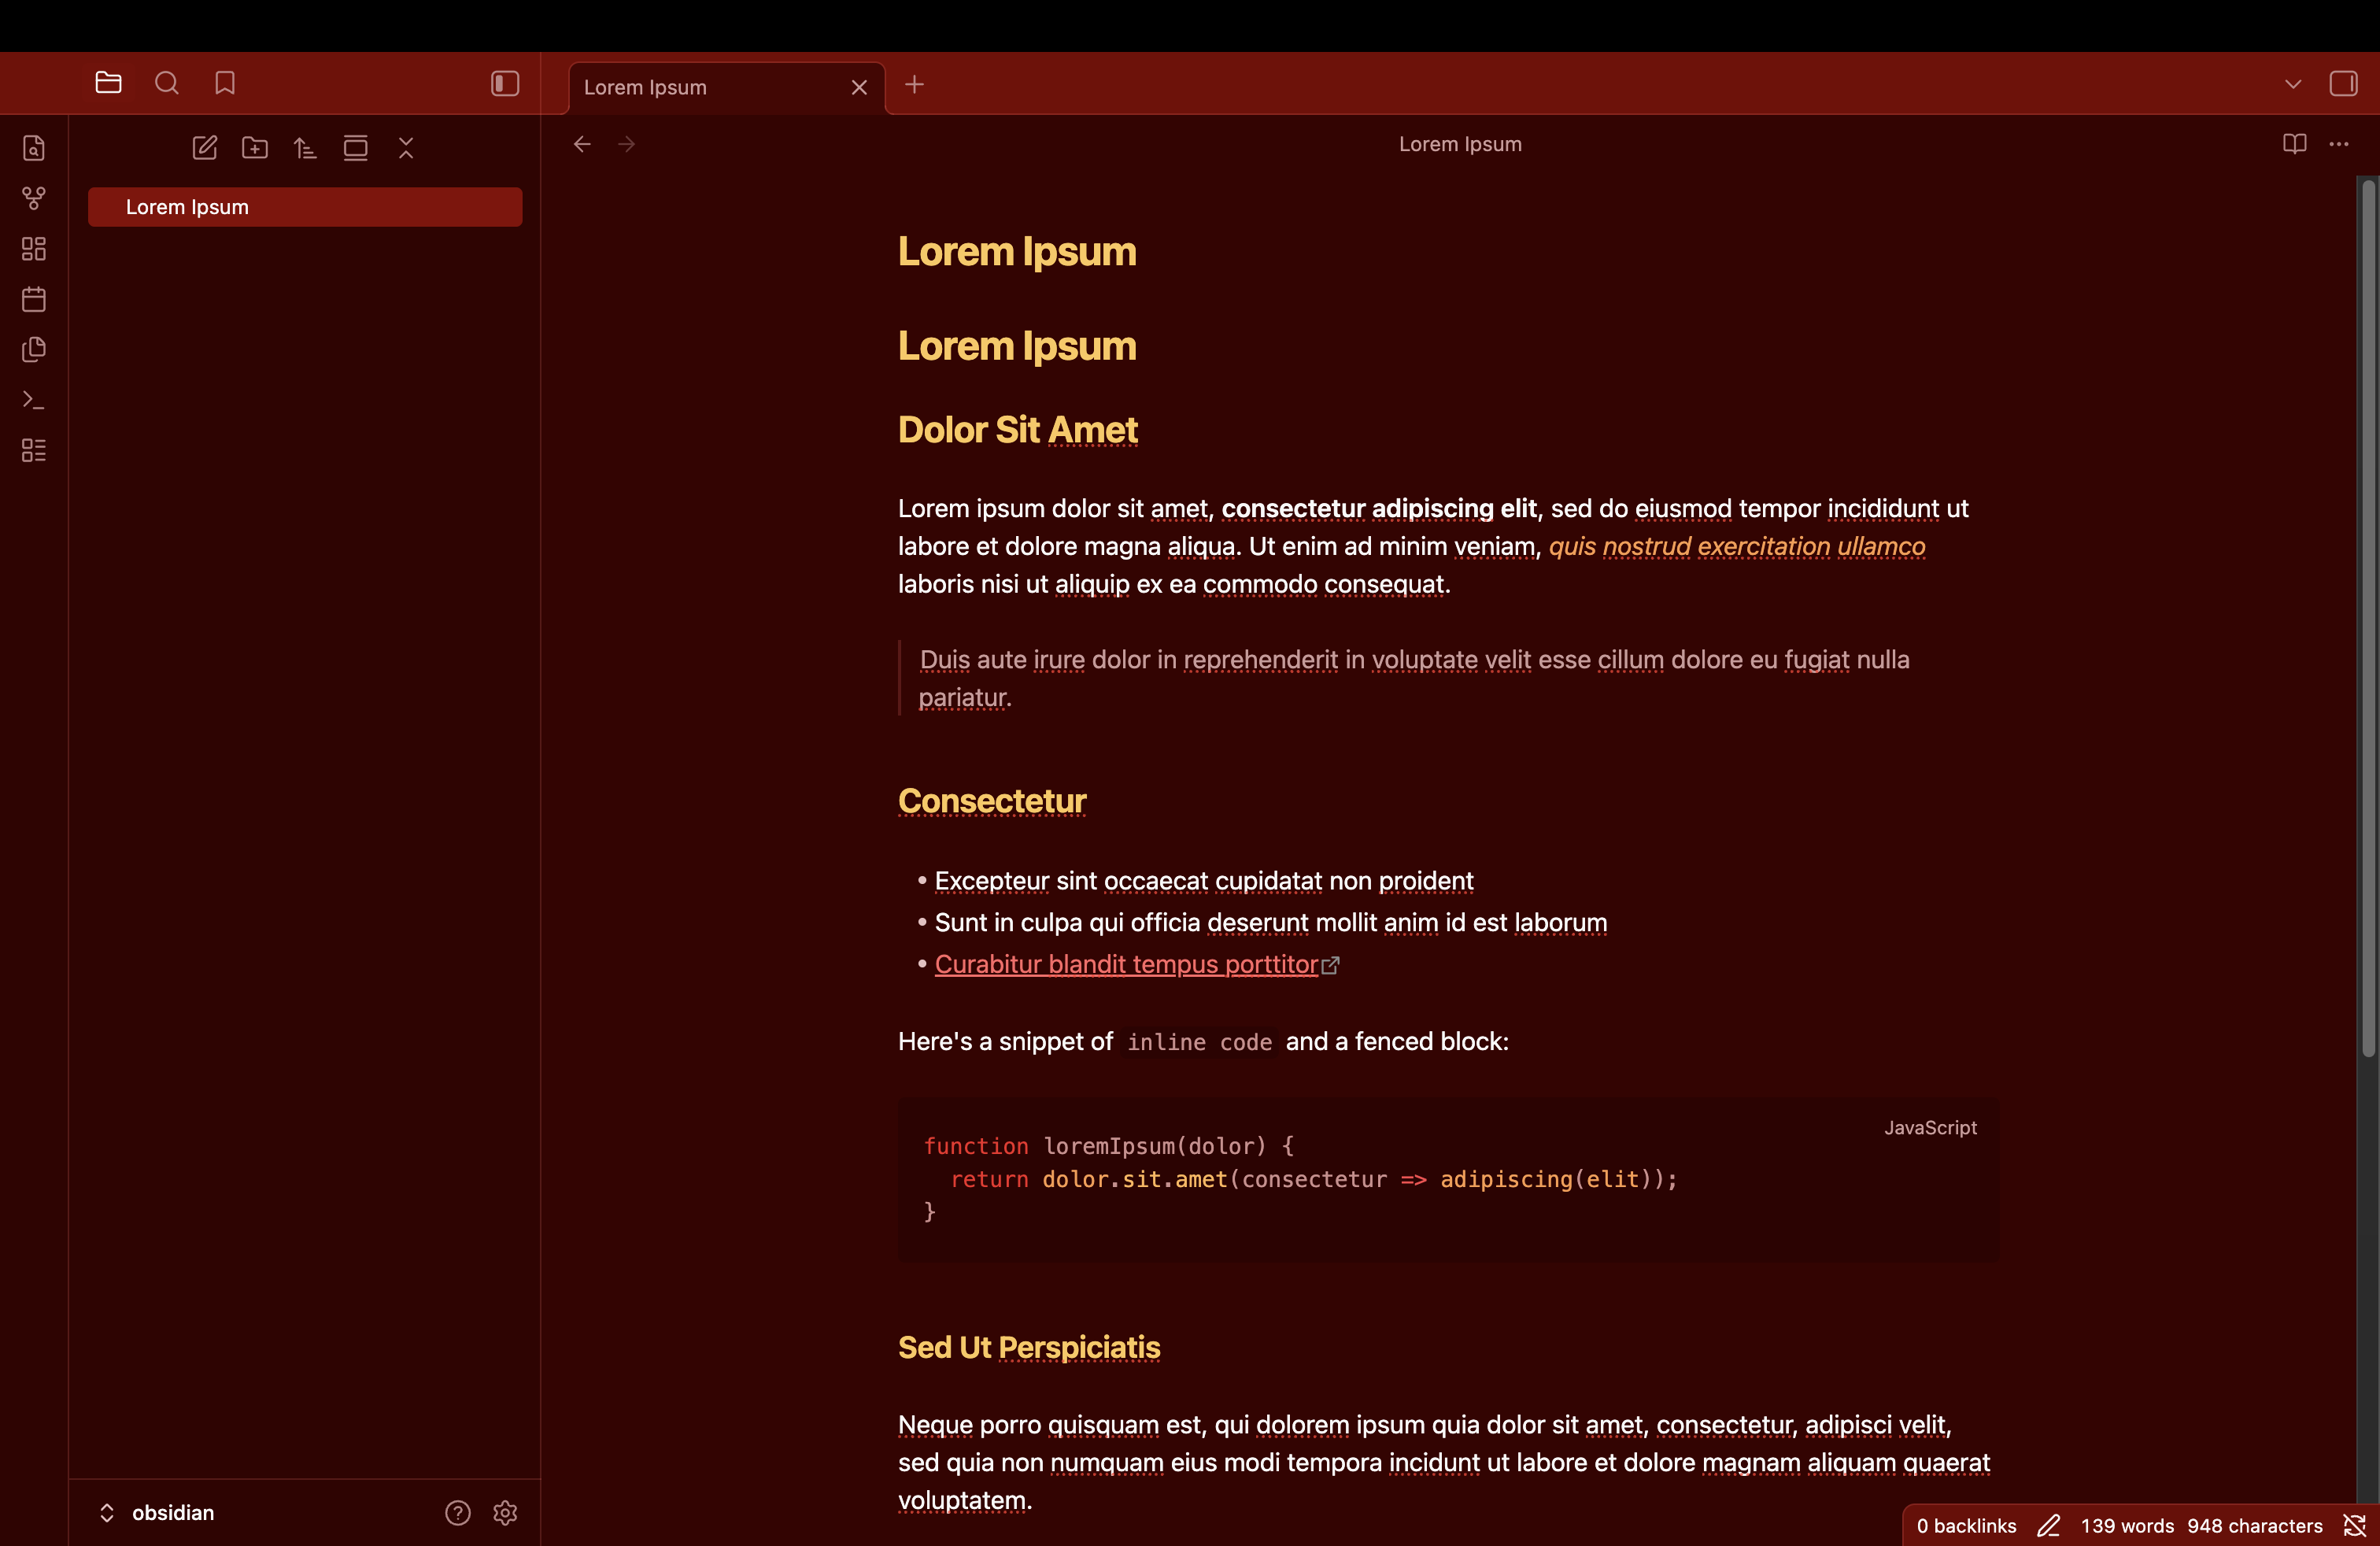Close the Lorem Ipsum tab

tap(859, 88)
